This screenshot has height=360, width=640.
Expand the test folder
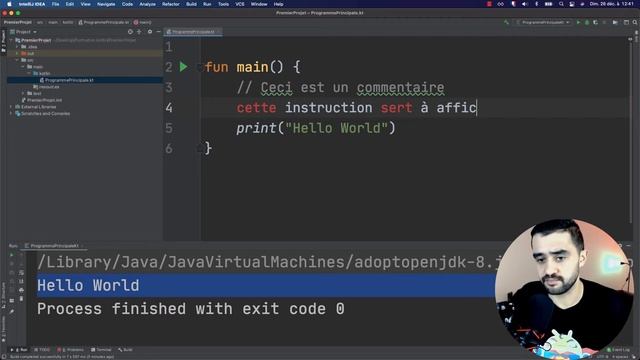[x=23, y=93]
